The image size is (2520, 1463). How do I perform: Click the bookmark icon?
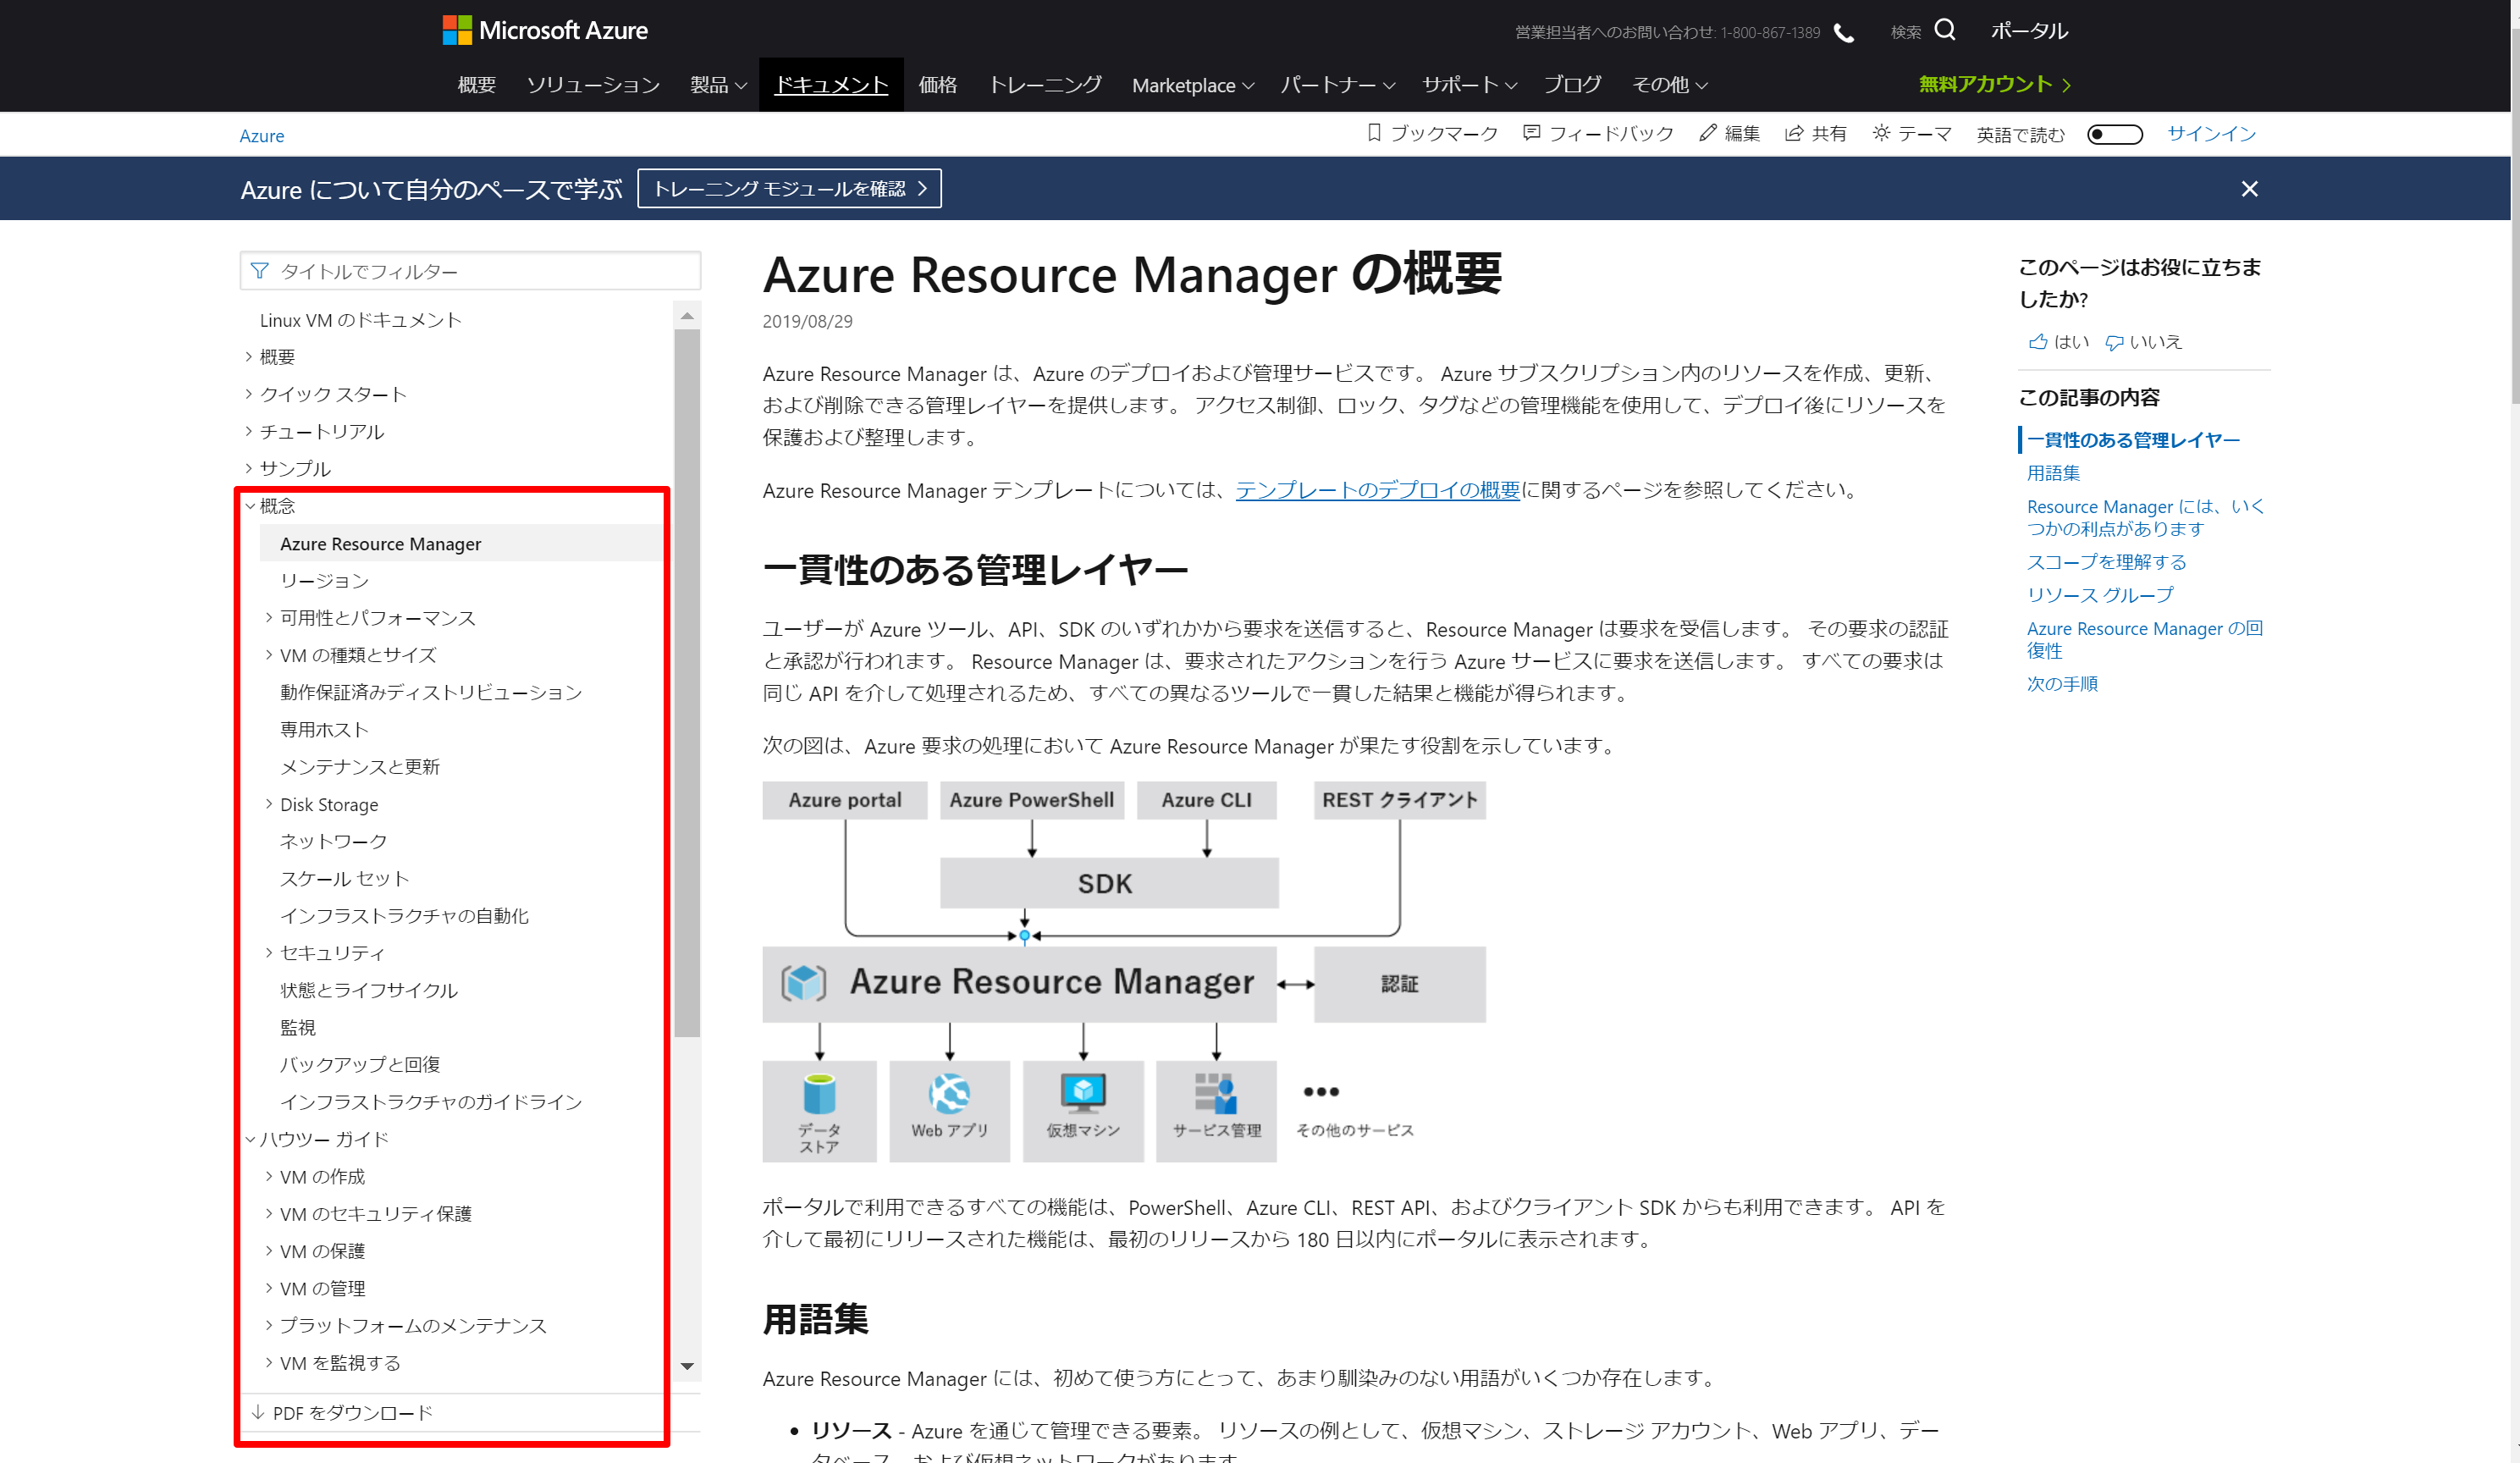point(1374,133)
